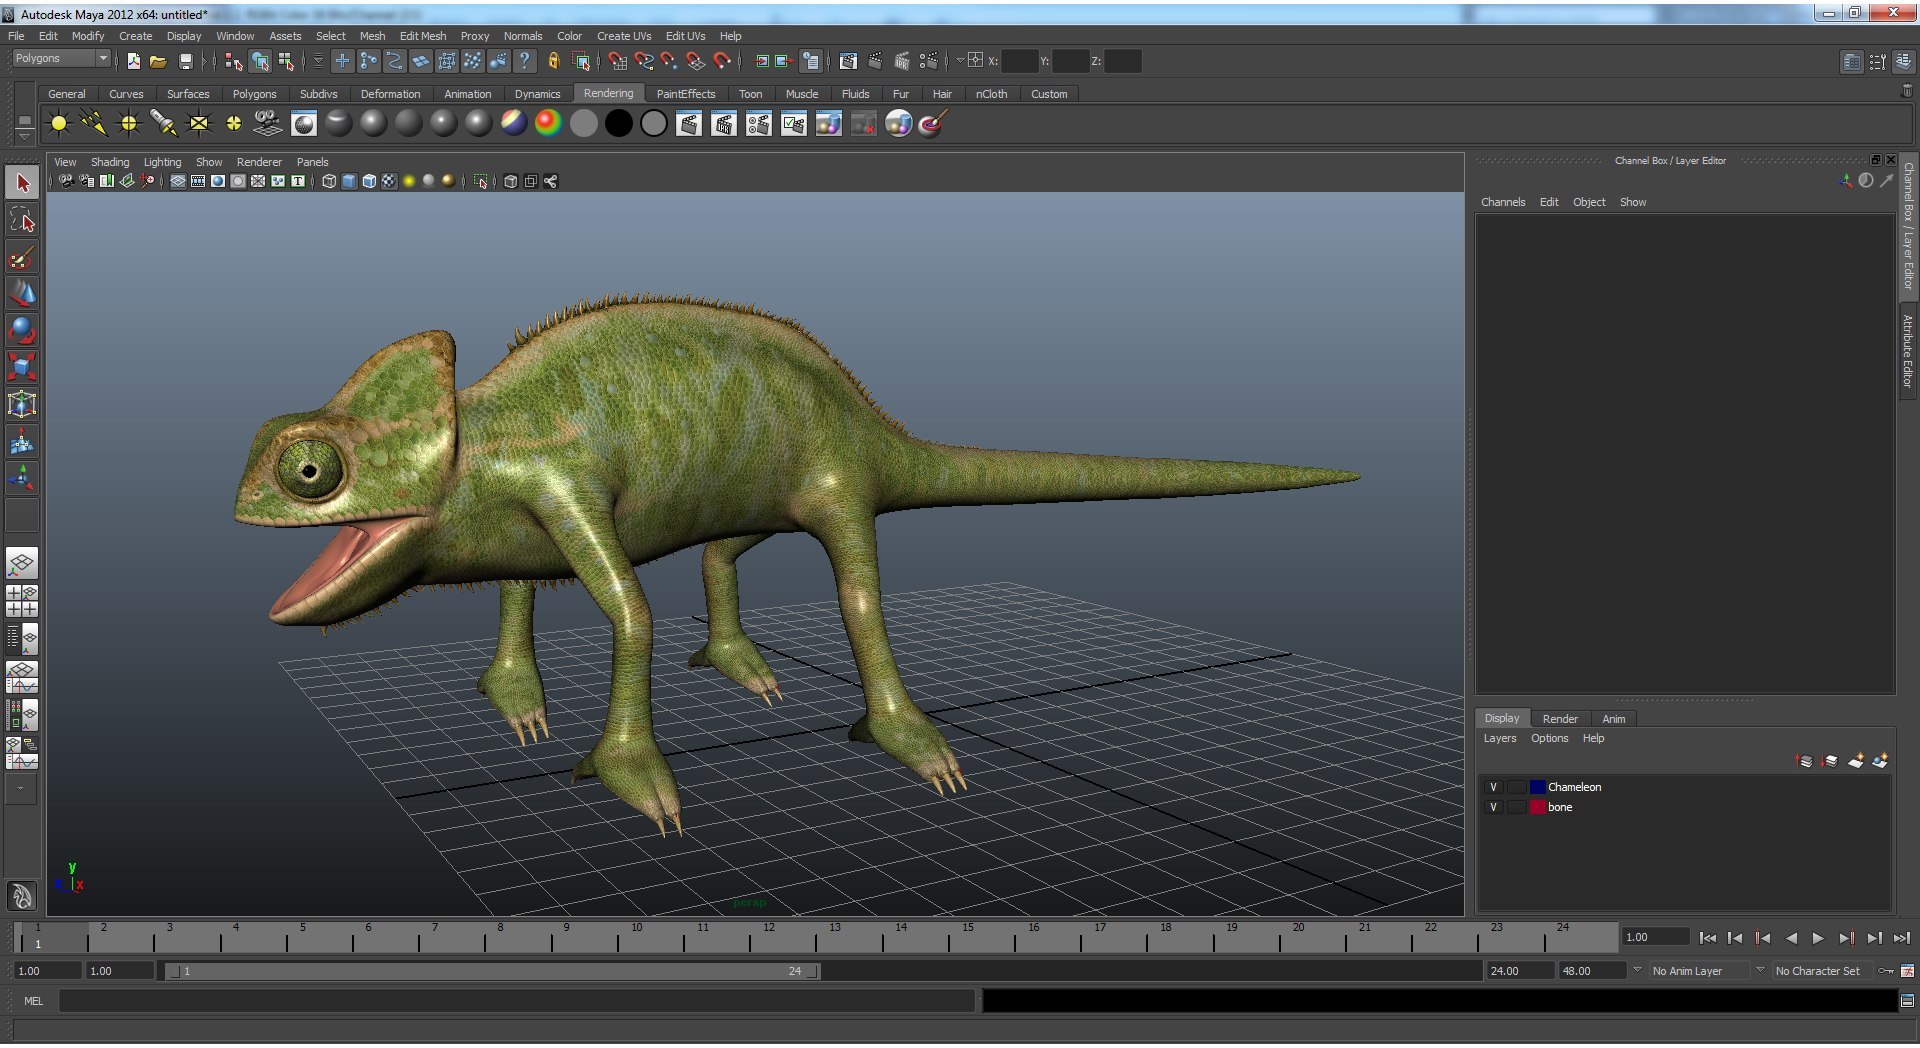Toggle the Use All Lights viewport icon
Viewport: 1920px width, 1048px height.
(x=409, y=181)
